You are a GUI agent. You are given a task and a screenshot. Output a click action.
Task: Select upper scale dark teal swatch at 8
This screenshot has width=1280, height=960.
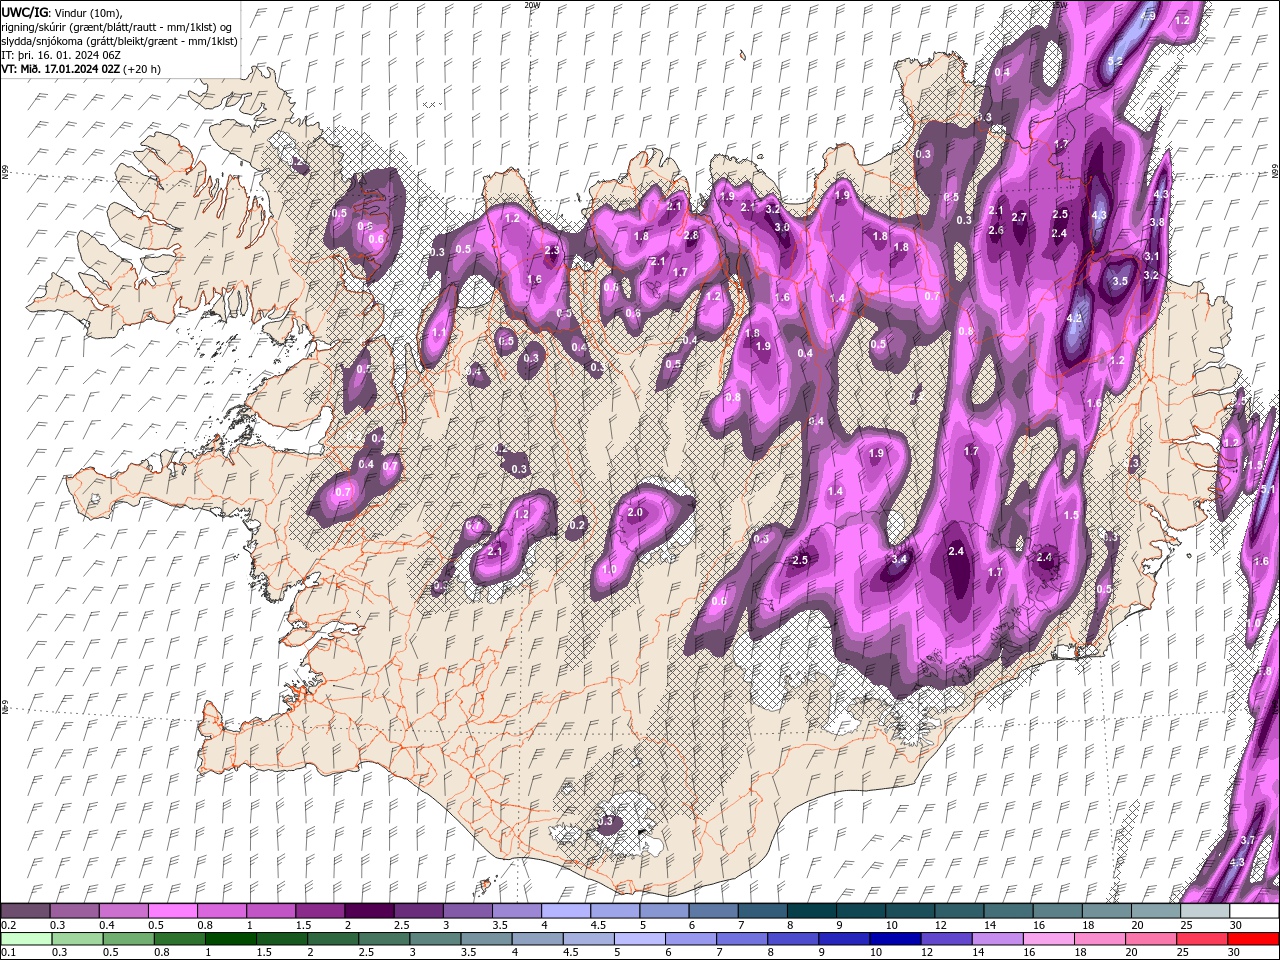tap(812, 911)
